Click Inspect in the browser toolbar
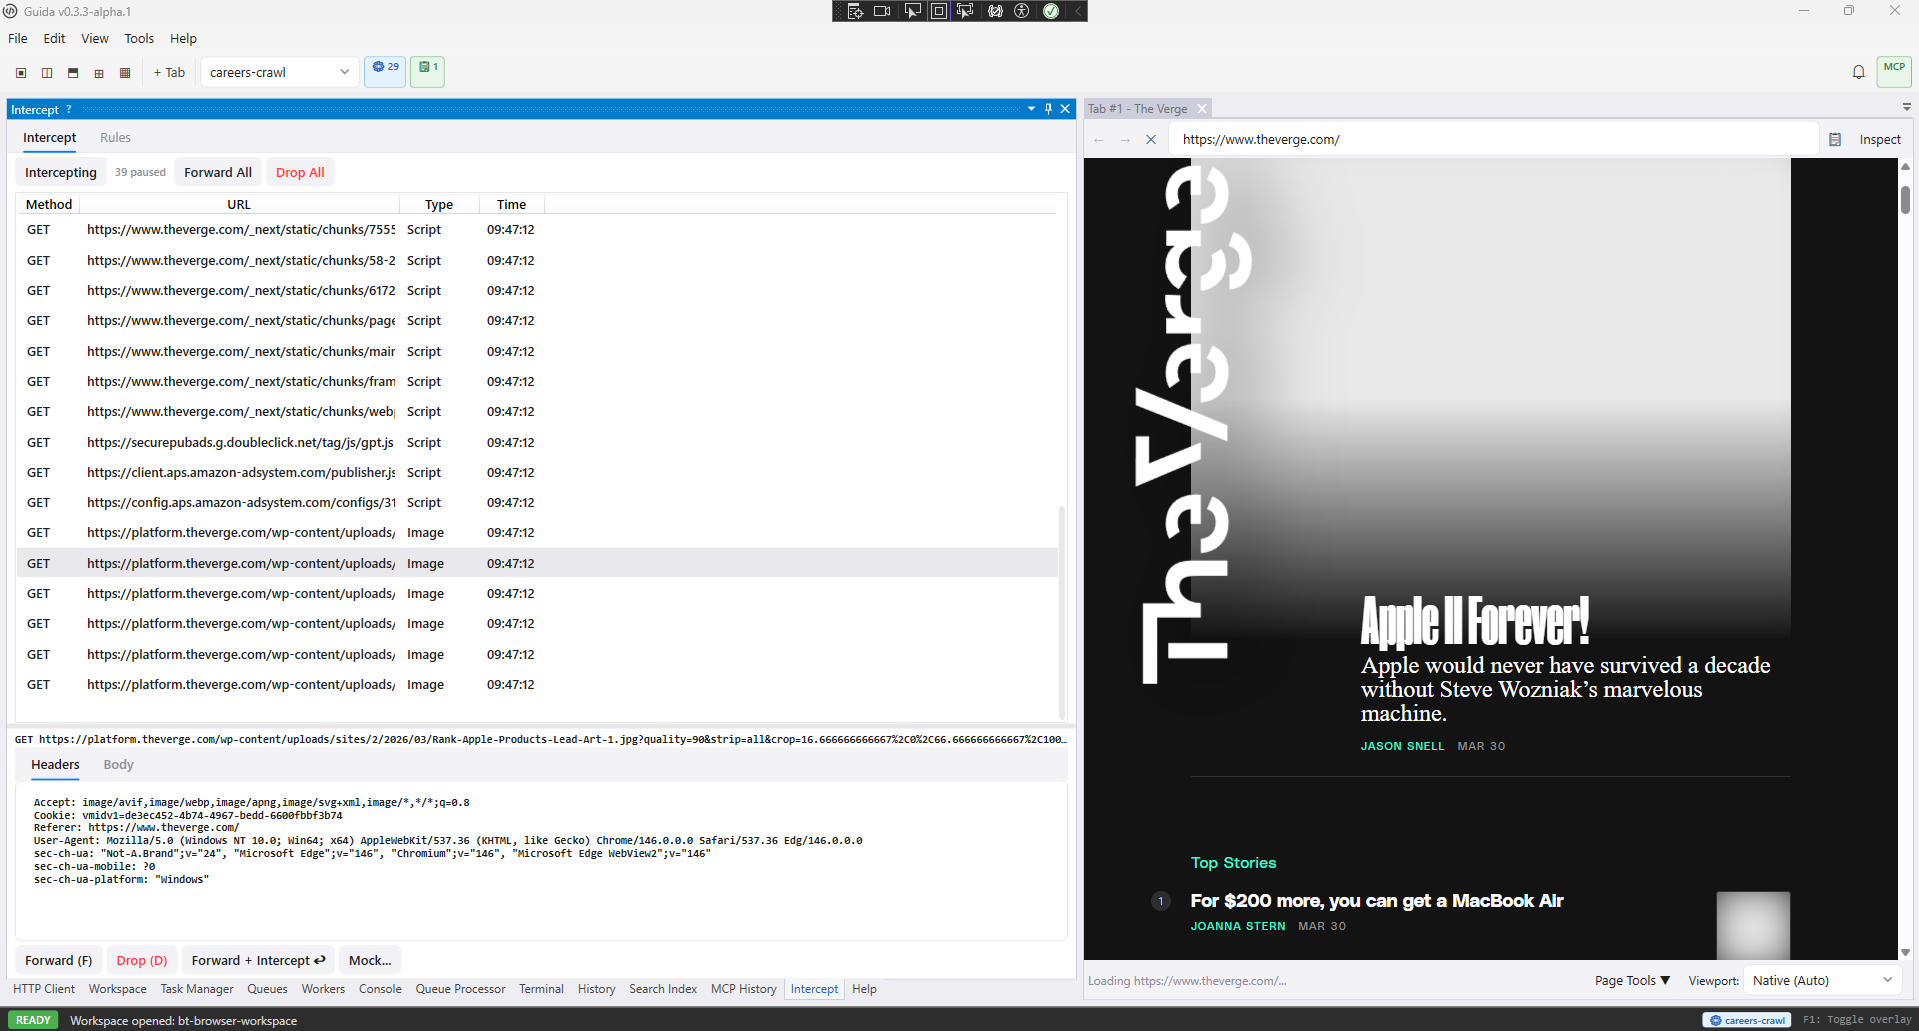Image resolution: width=1919 pixels, height=1031 pixels. pyautogui.click(x=1880, y=140)
